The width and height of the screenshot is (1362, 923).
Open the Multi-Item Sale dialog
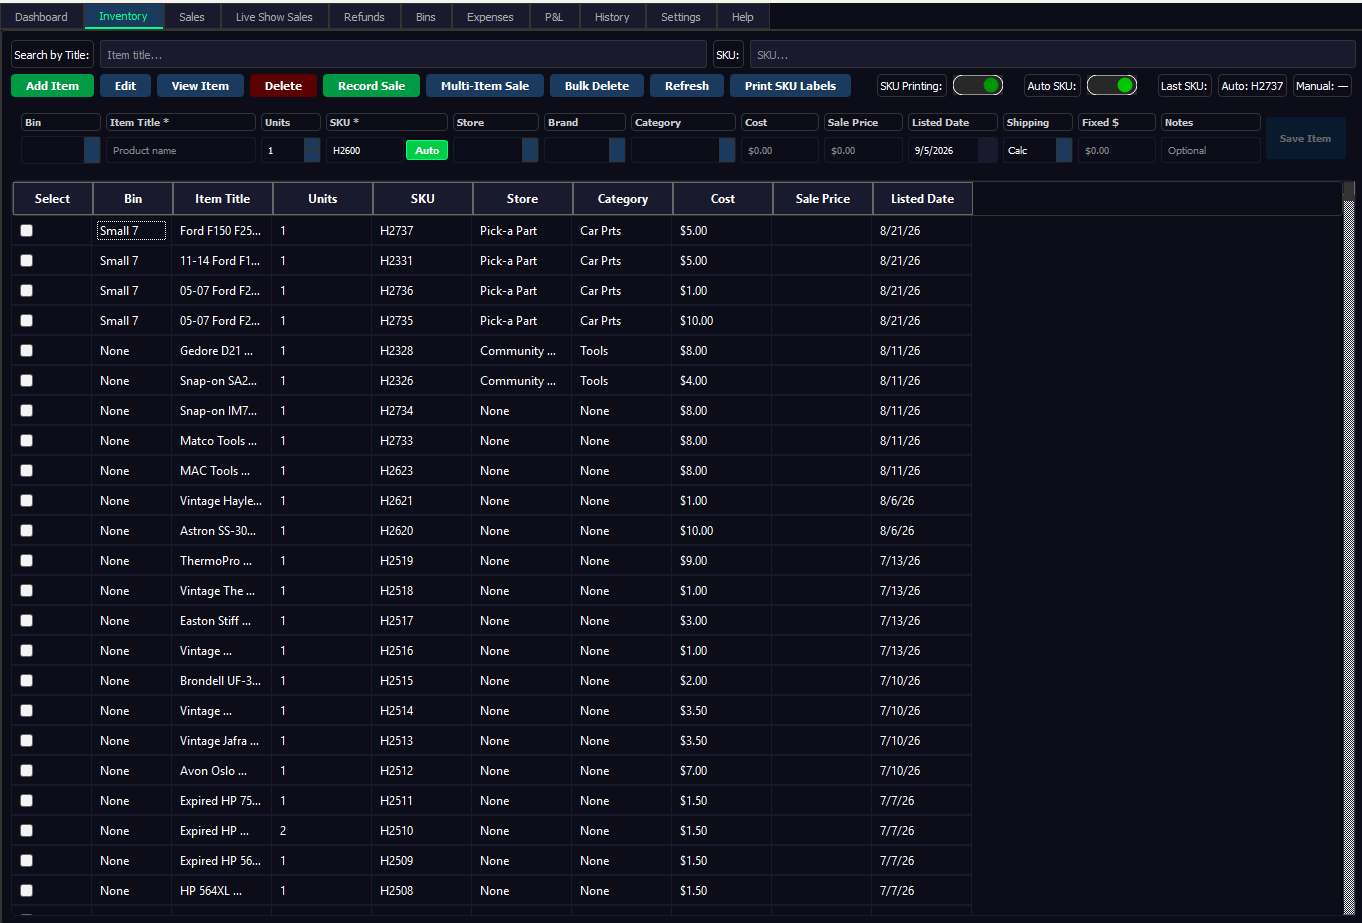(x=485, y=86)
